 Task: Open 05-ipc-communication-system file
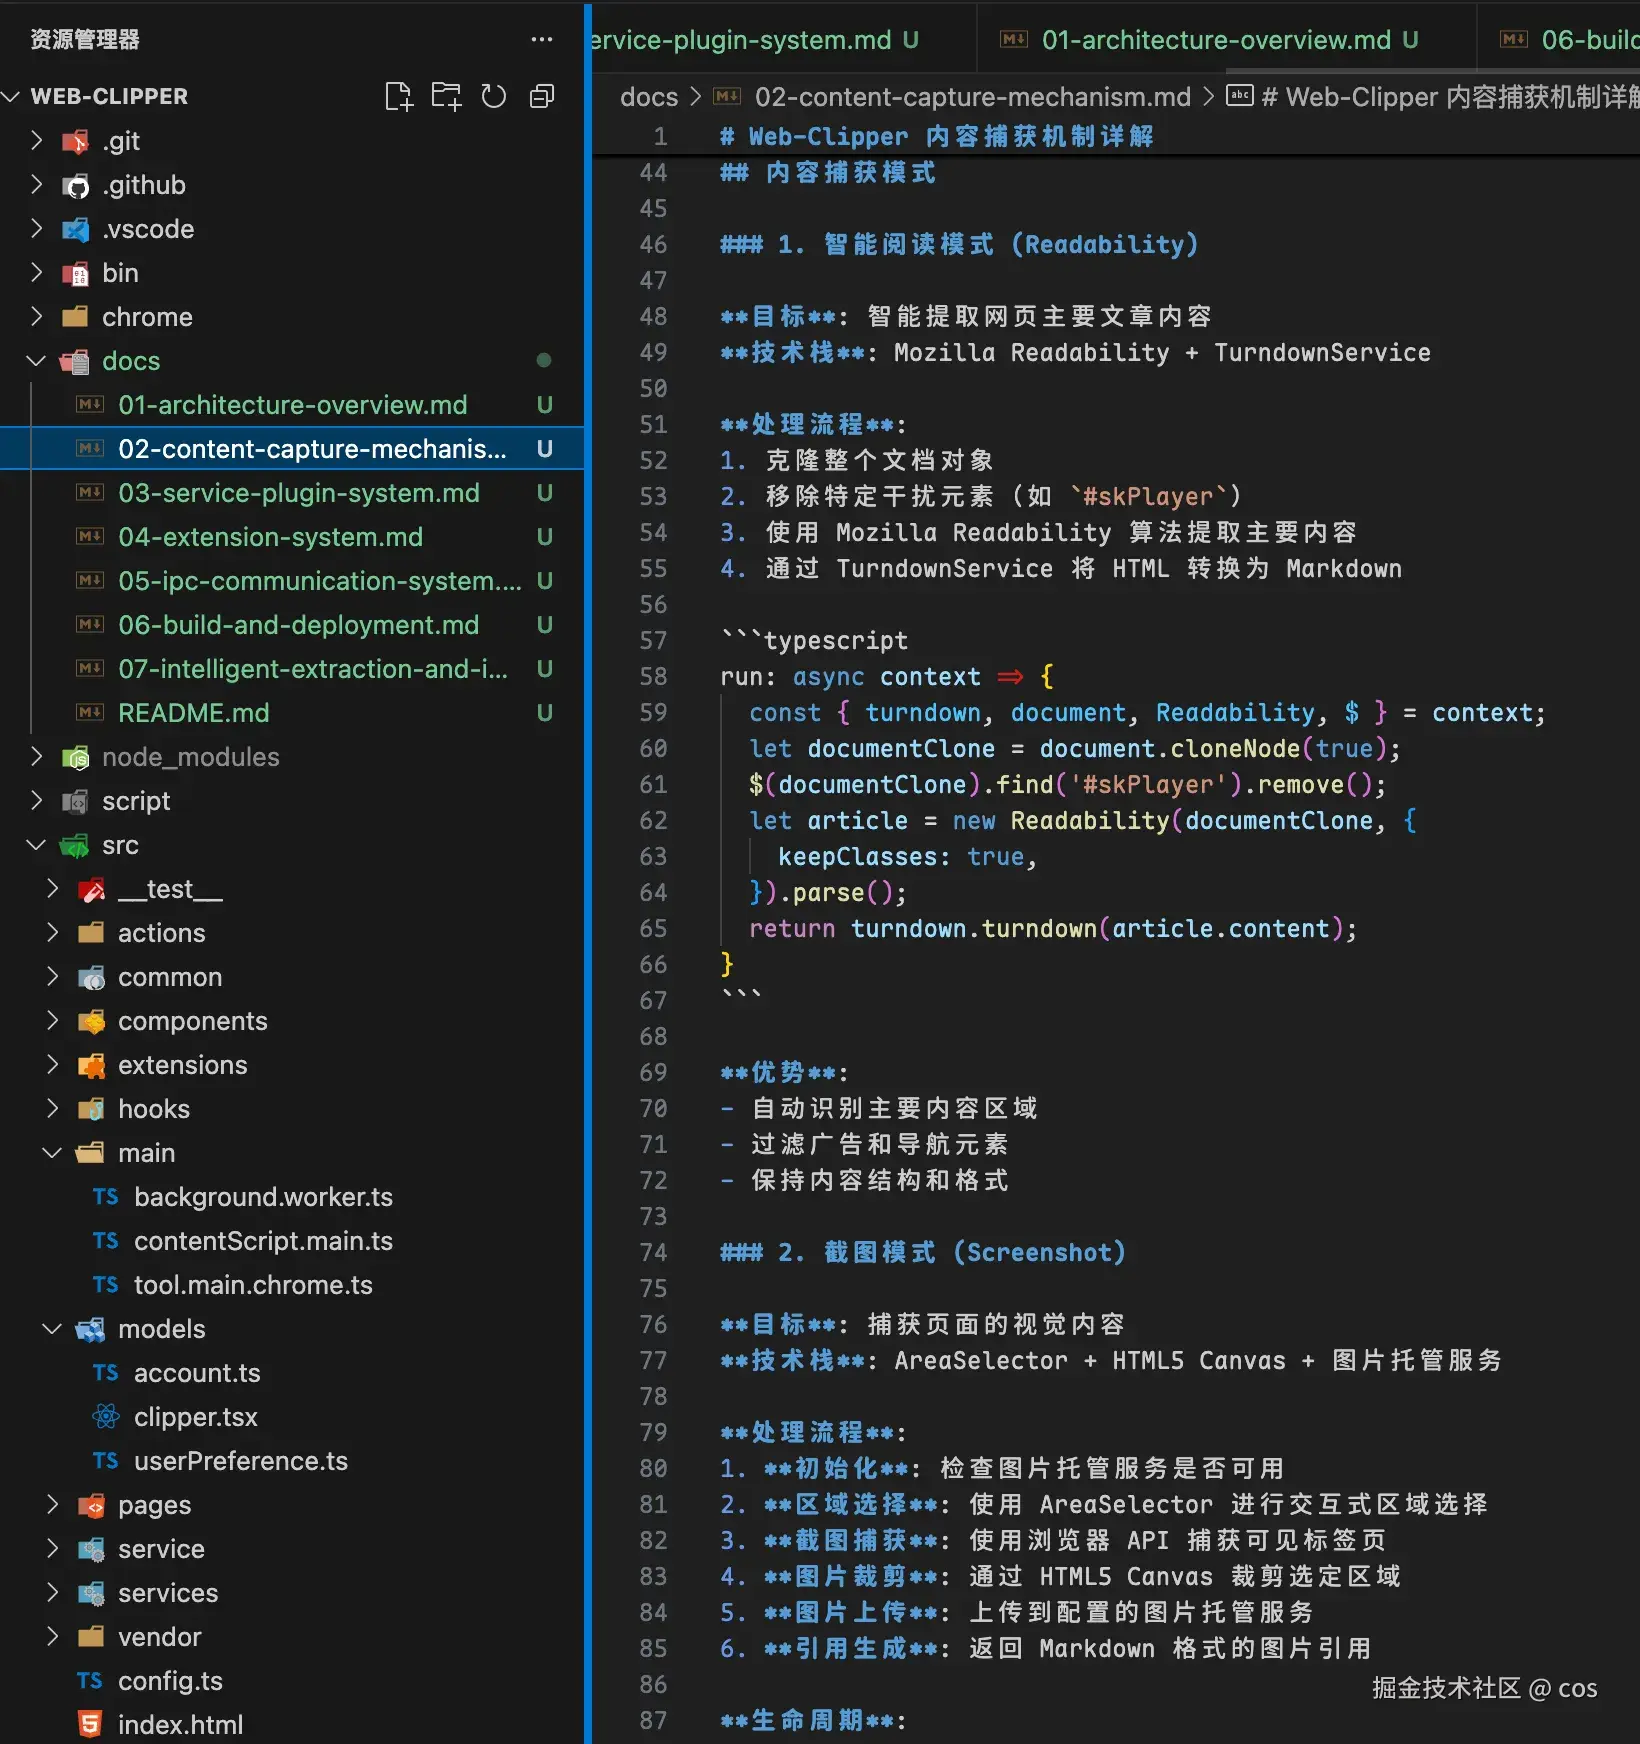point(292,581)
